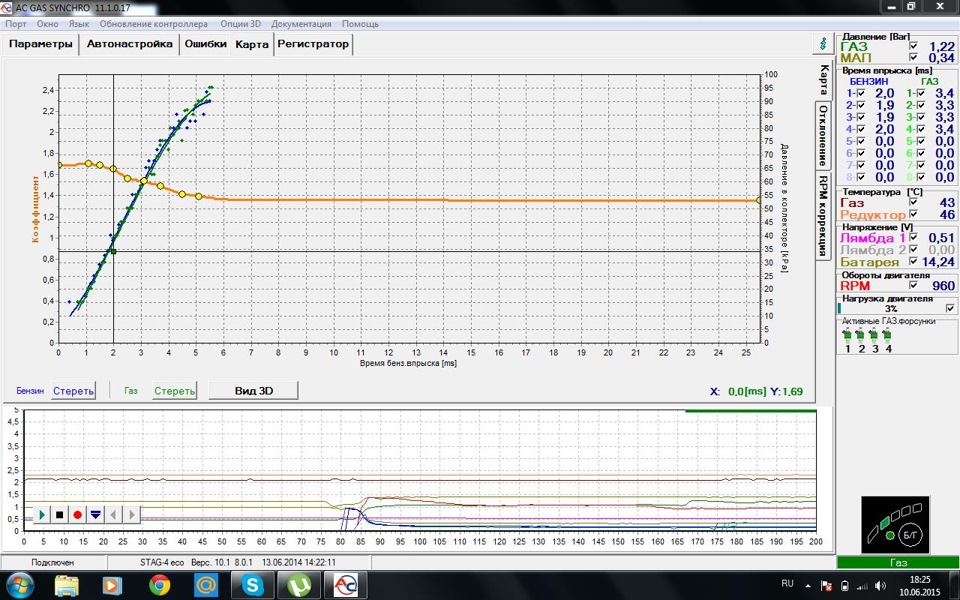Screen dimensions: 960x600
Task: Click the small icon above the vertical Карта tab
Action: tap(823, 44)
